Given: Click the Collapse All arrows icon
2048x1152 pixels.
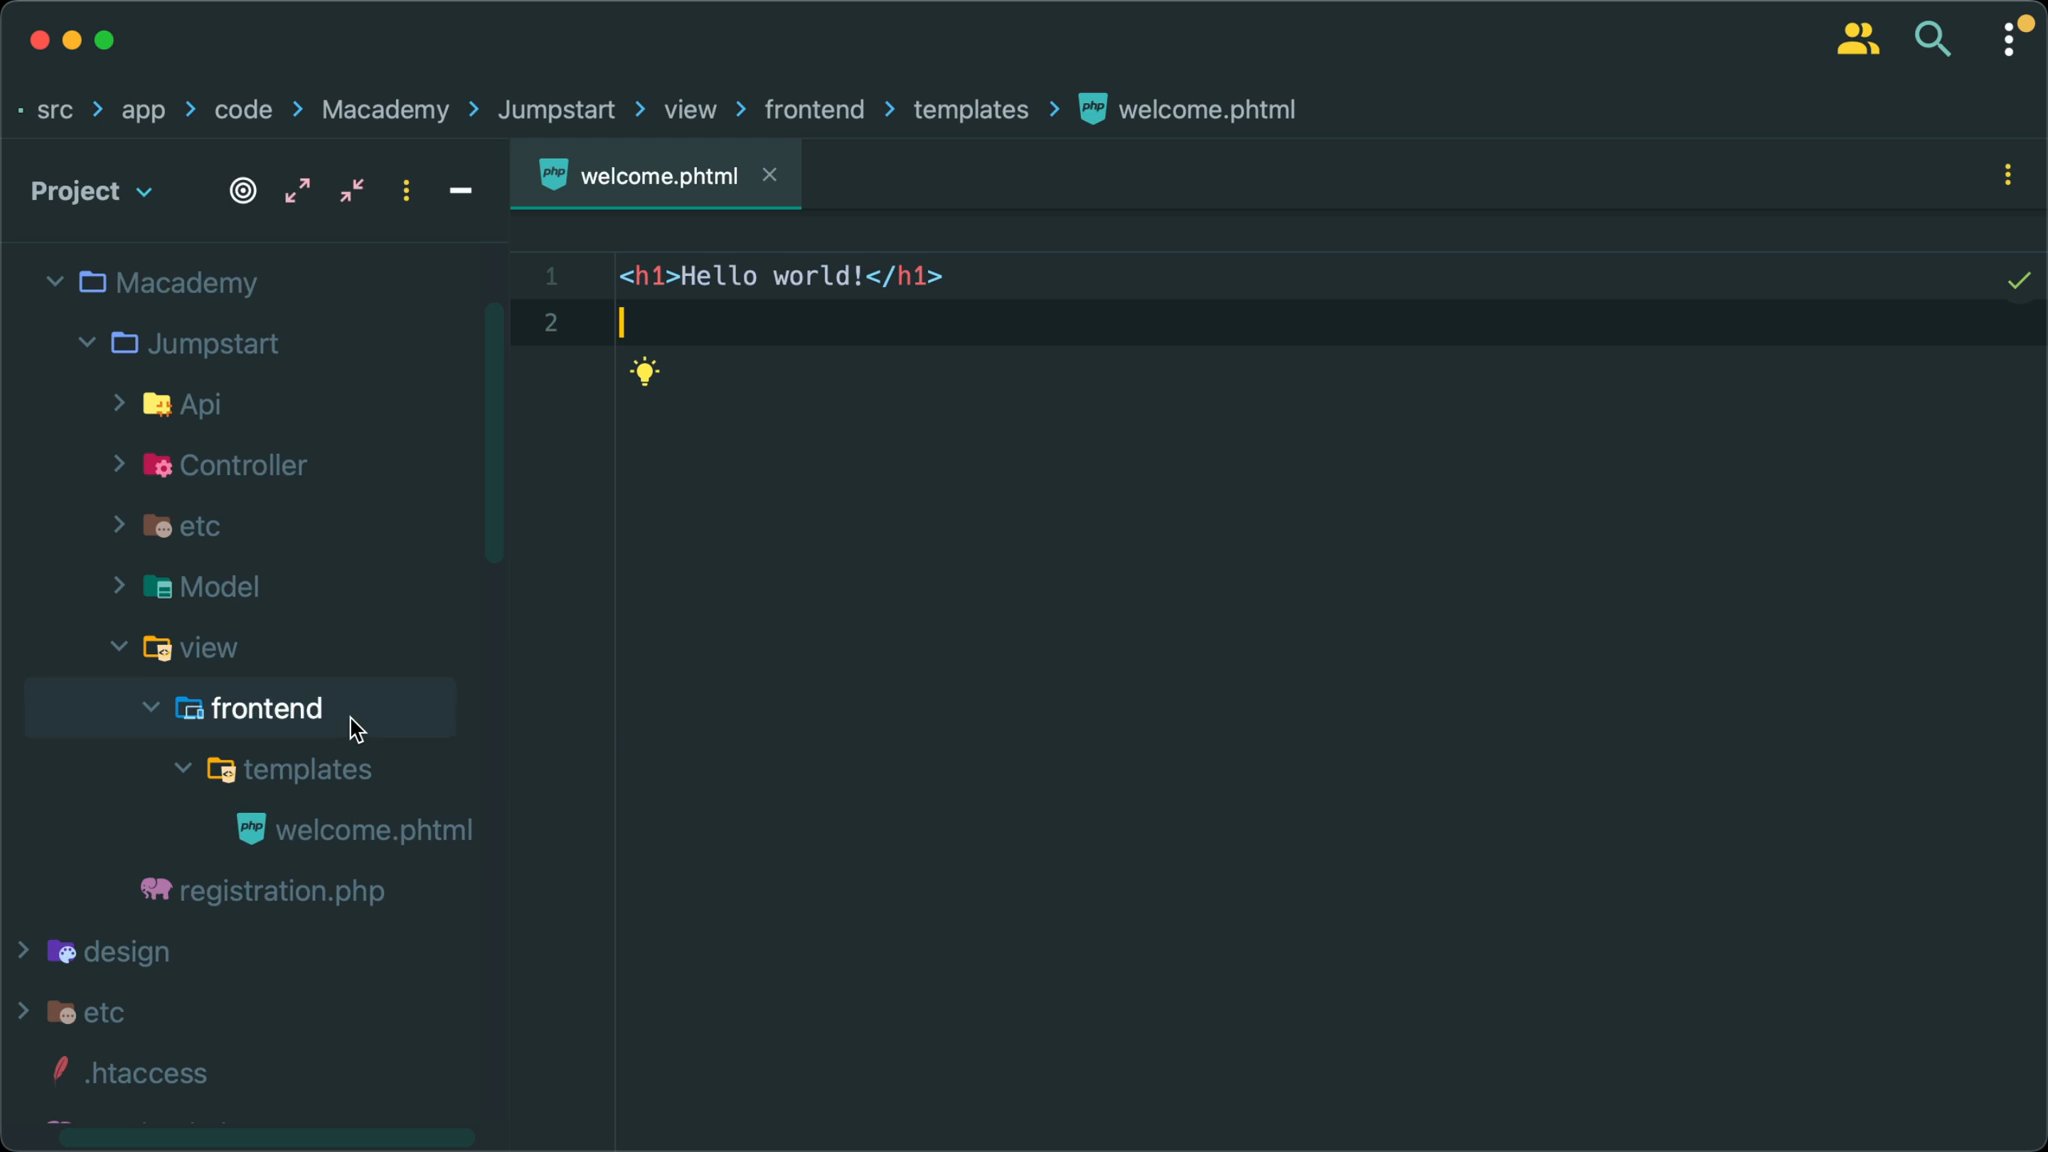Looking at the screenshot, I should (x=351, y=190).
